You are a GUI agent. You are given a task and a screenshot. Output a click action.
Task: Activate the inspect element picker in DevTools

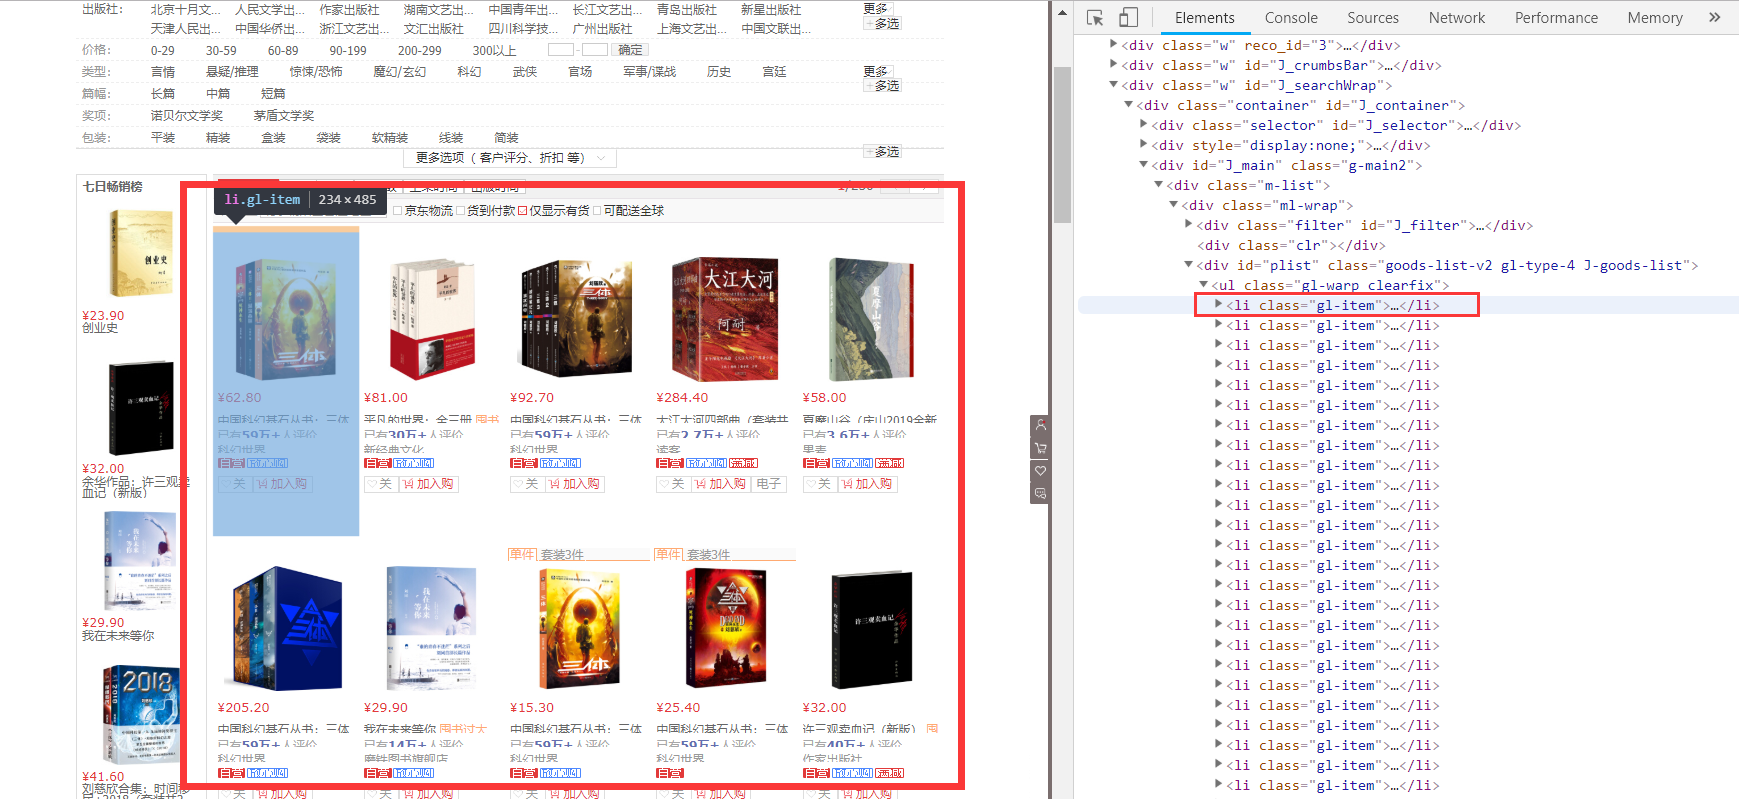(1095, 18)
